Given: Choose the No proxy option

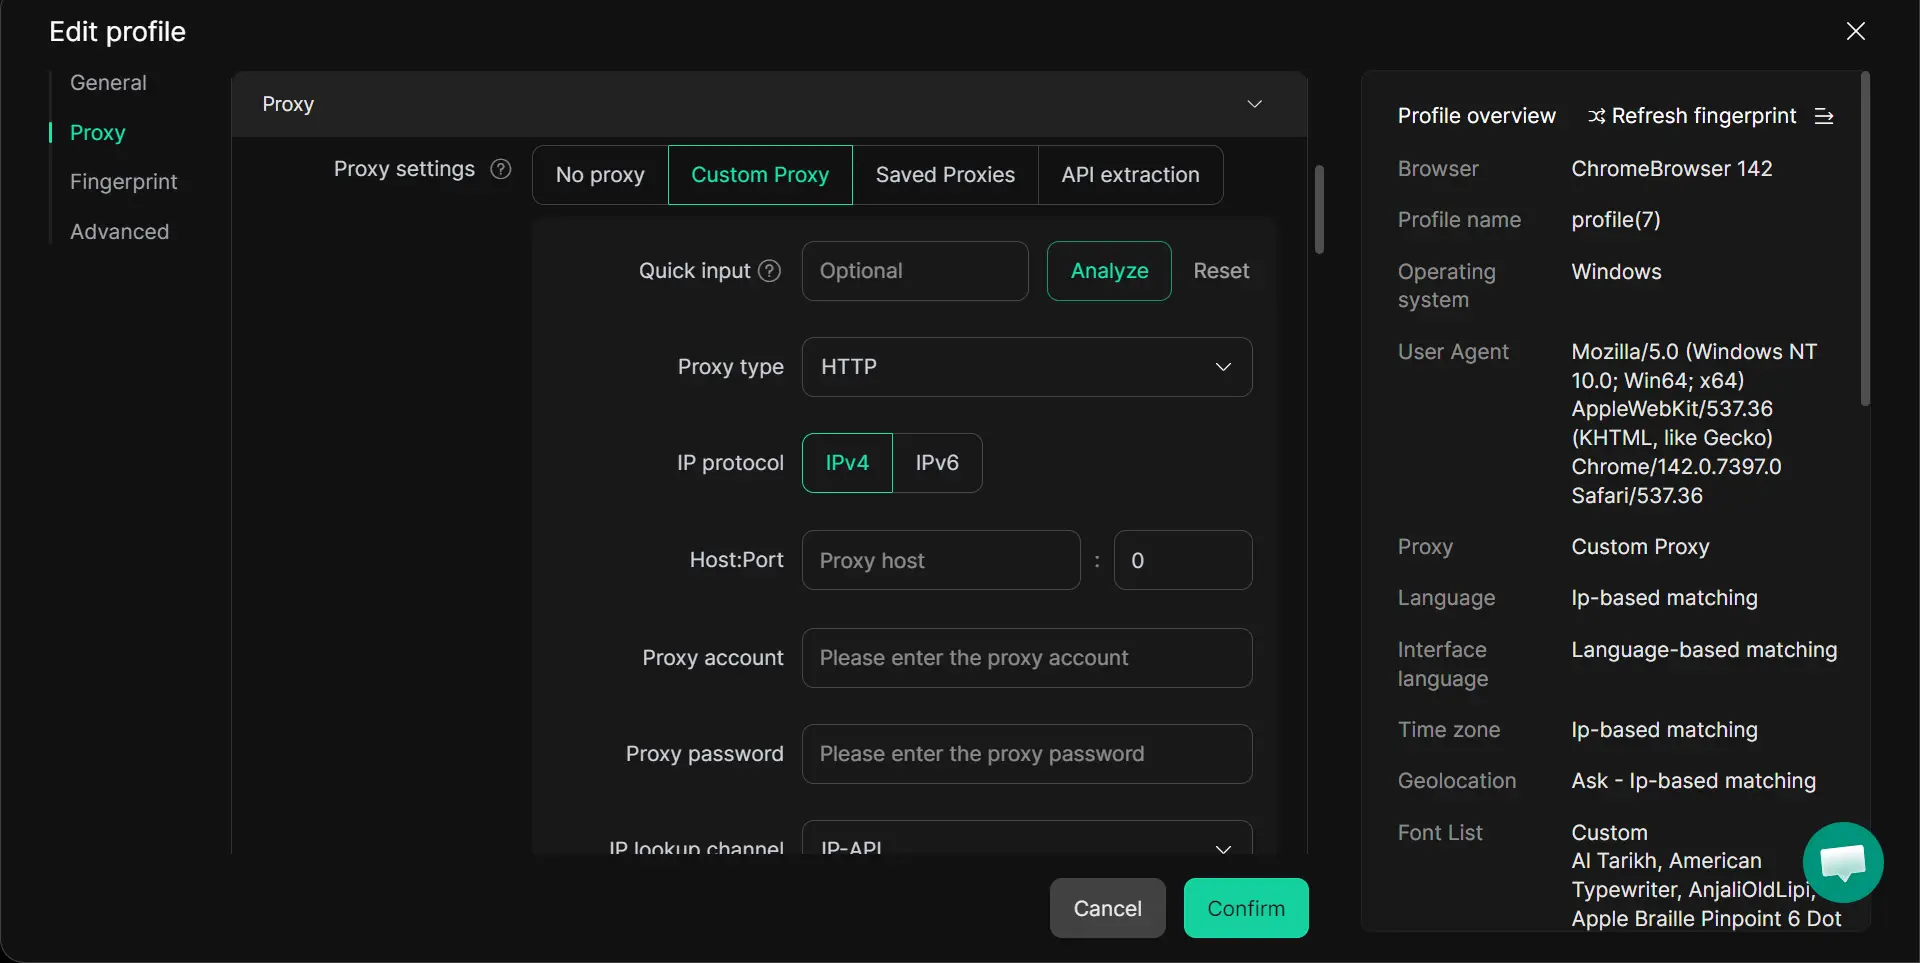Looking at the screenshot, I should point(600,175).
